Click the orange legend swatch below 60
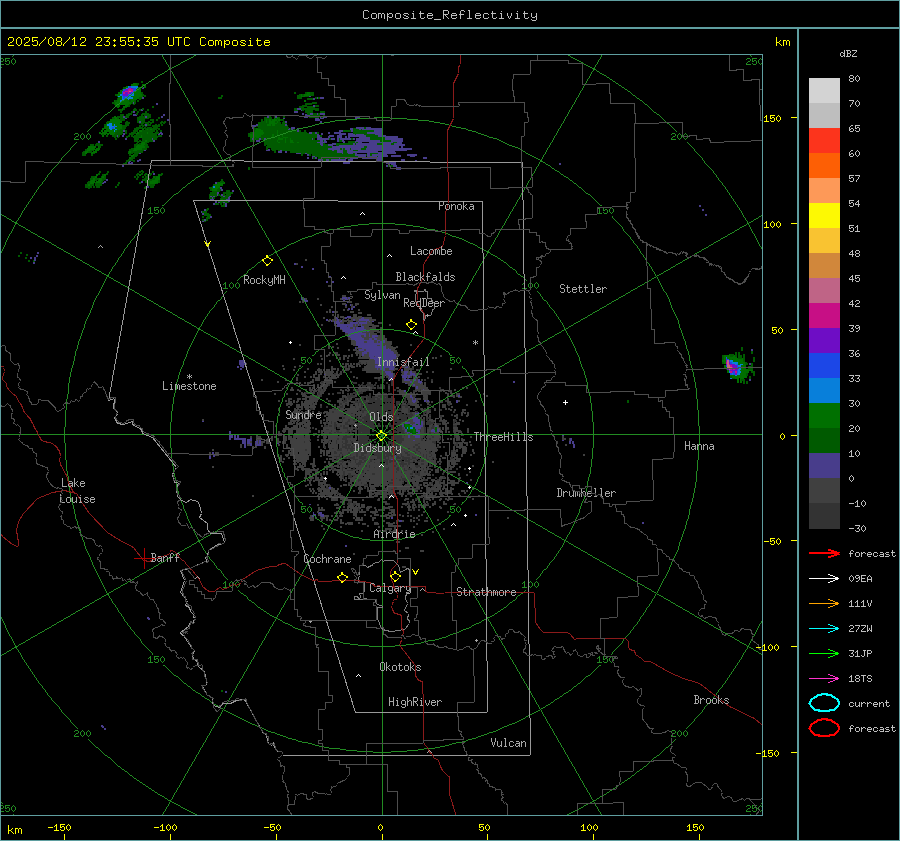Screen dimensions: 900x841 pos(824,165)
